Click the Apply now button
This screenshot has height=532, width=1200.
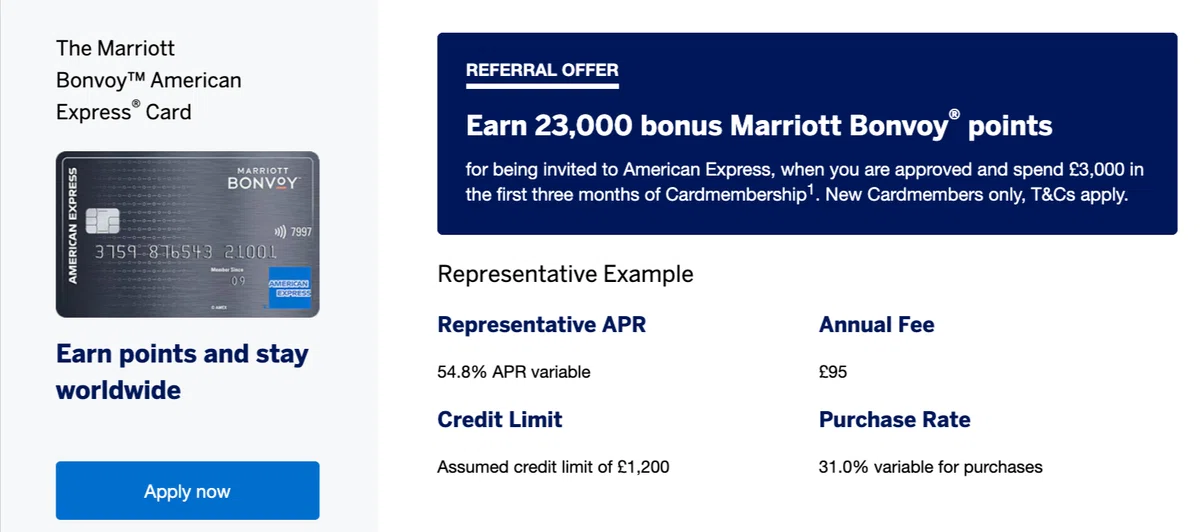point(187,491)
